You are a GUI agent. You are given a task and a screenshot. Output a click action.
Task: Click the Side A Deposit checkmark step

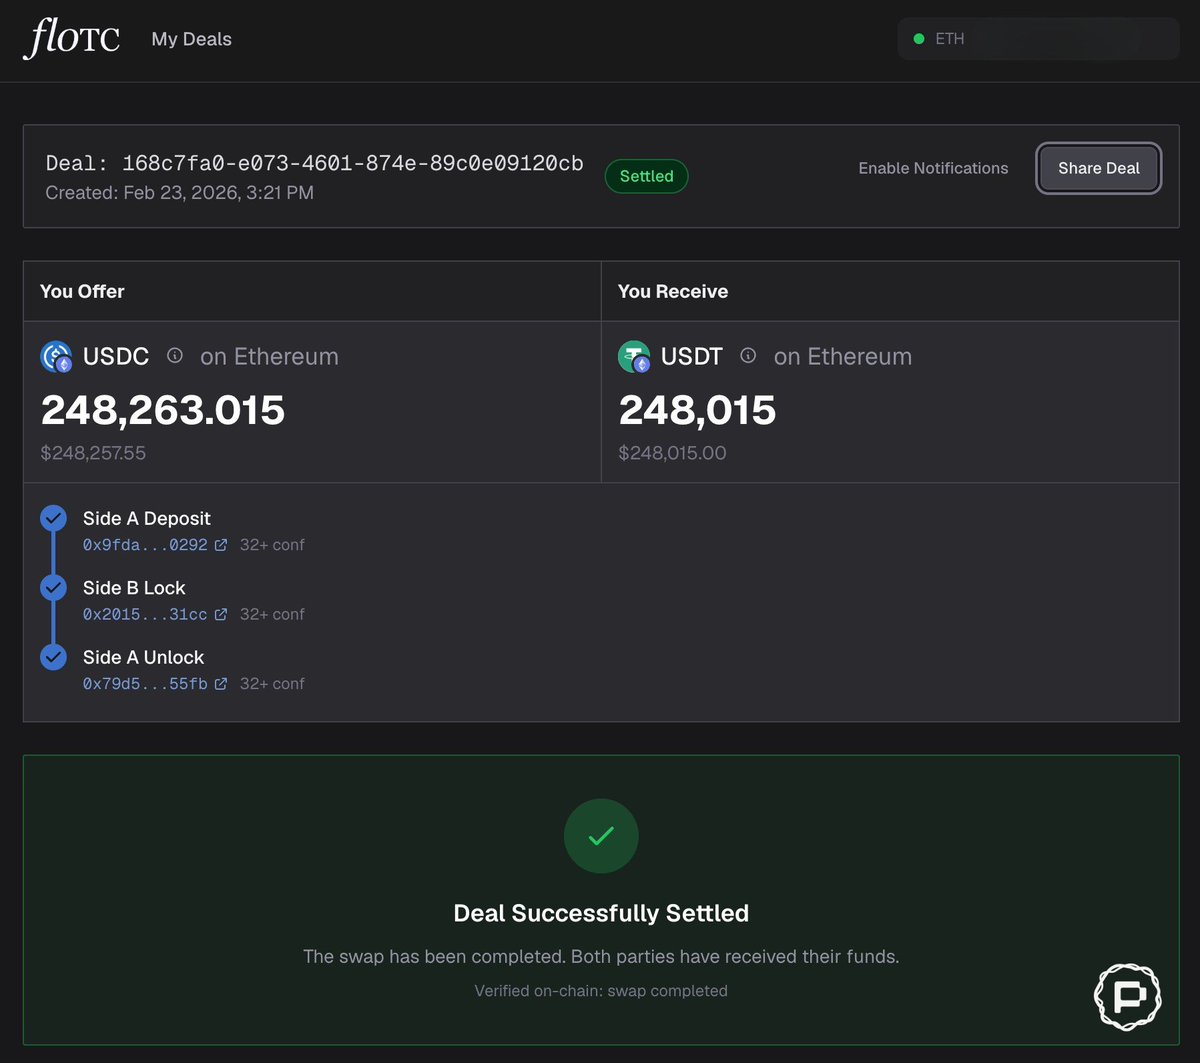point(53,518)
